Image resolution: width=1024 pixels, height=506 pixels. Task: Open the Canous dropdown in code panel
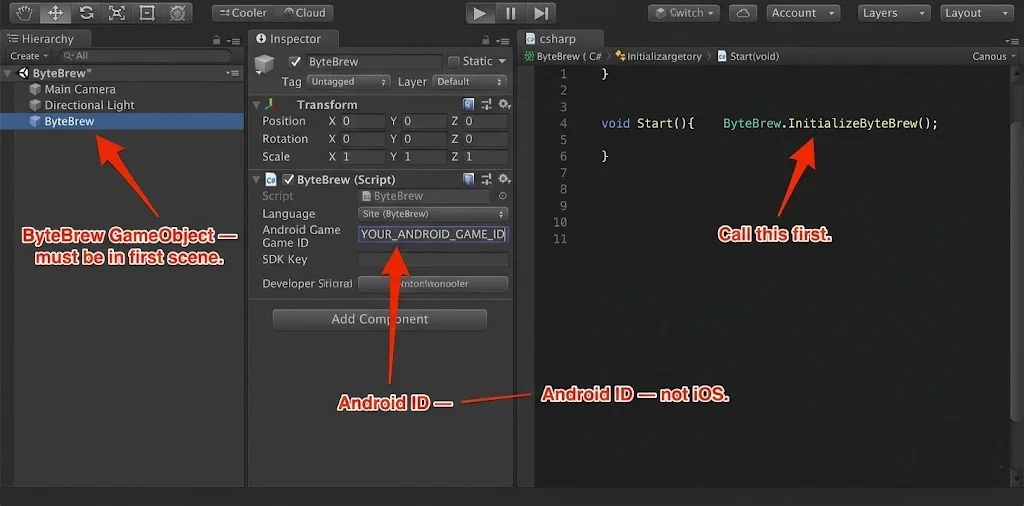point(994,56)
